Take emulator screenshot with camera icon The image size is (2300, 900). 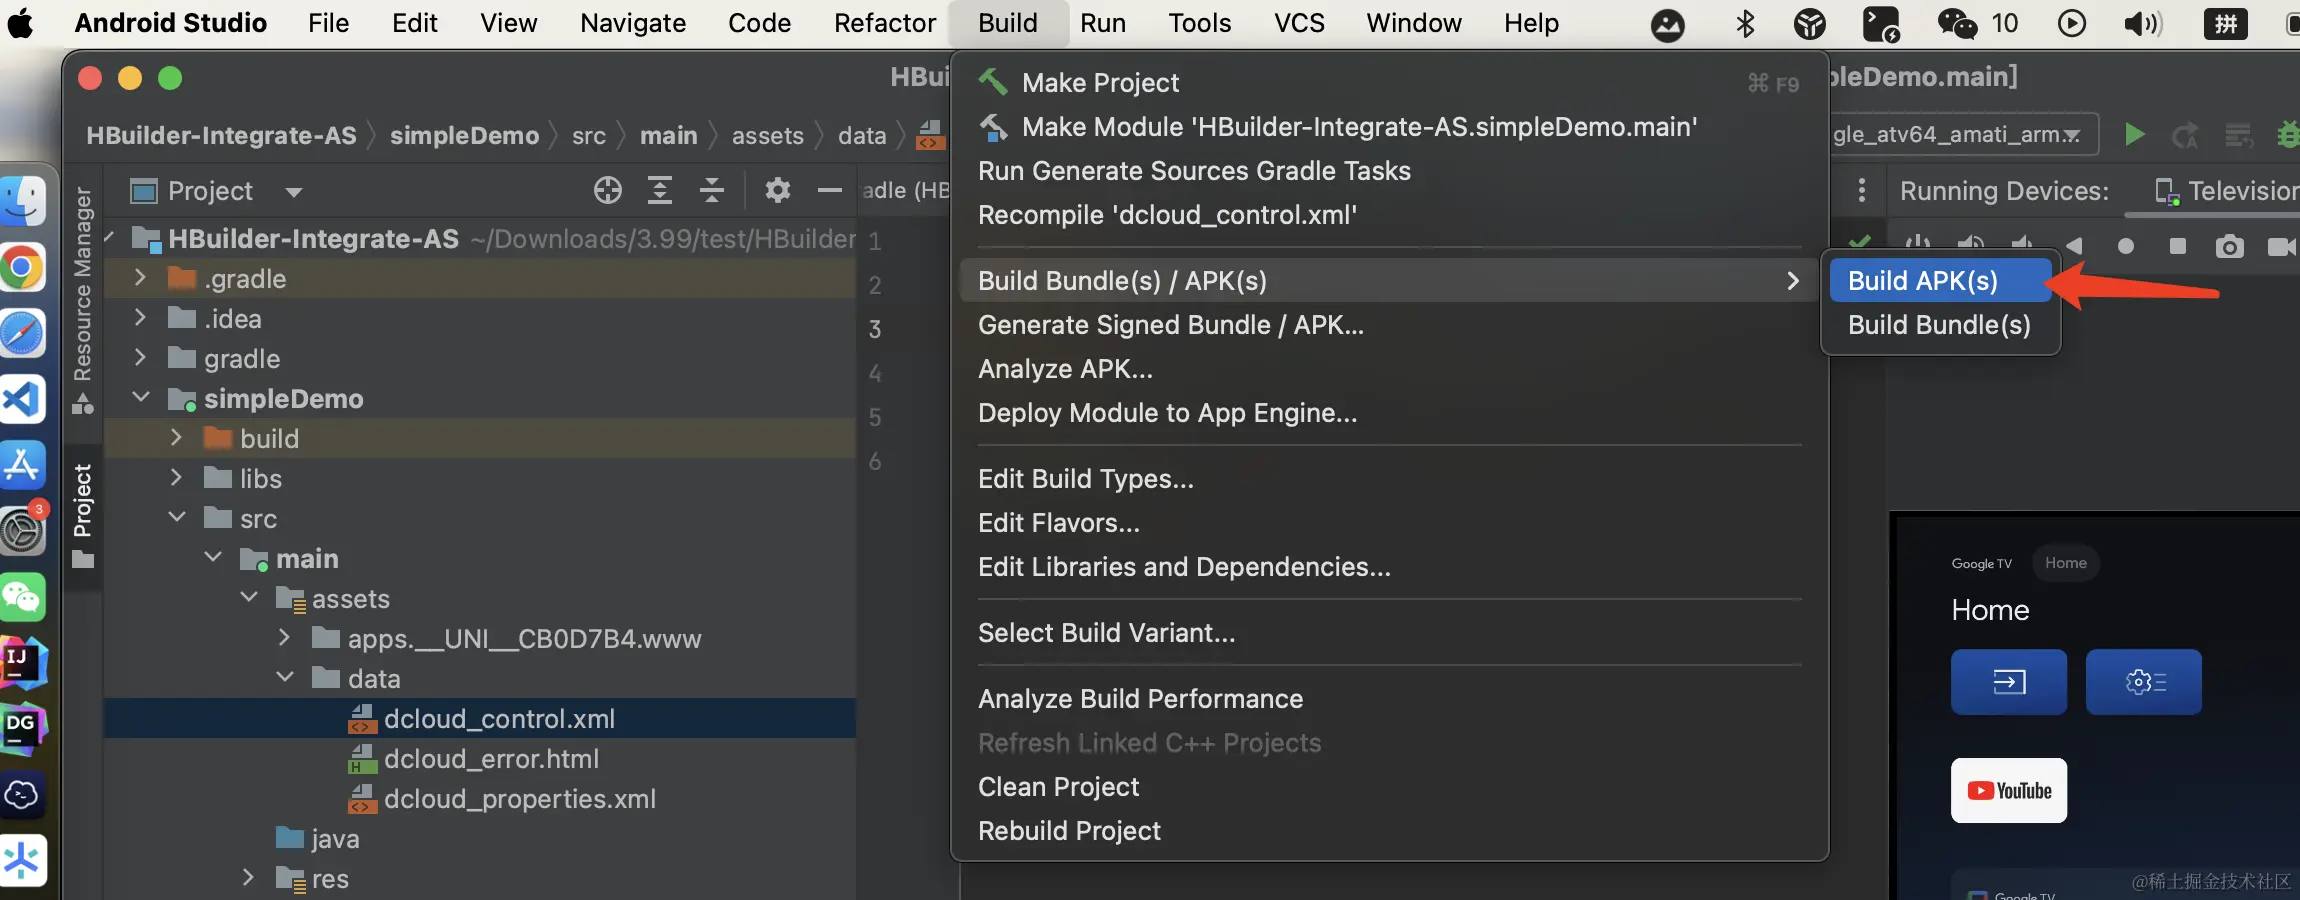2229,247
